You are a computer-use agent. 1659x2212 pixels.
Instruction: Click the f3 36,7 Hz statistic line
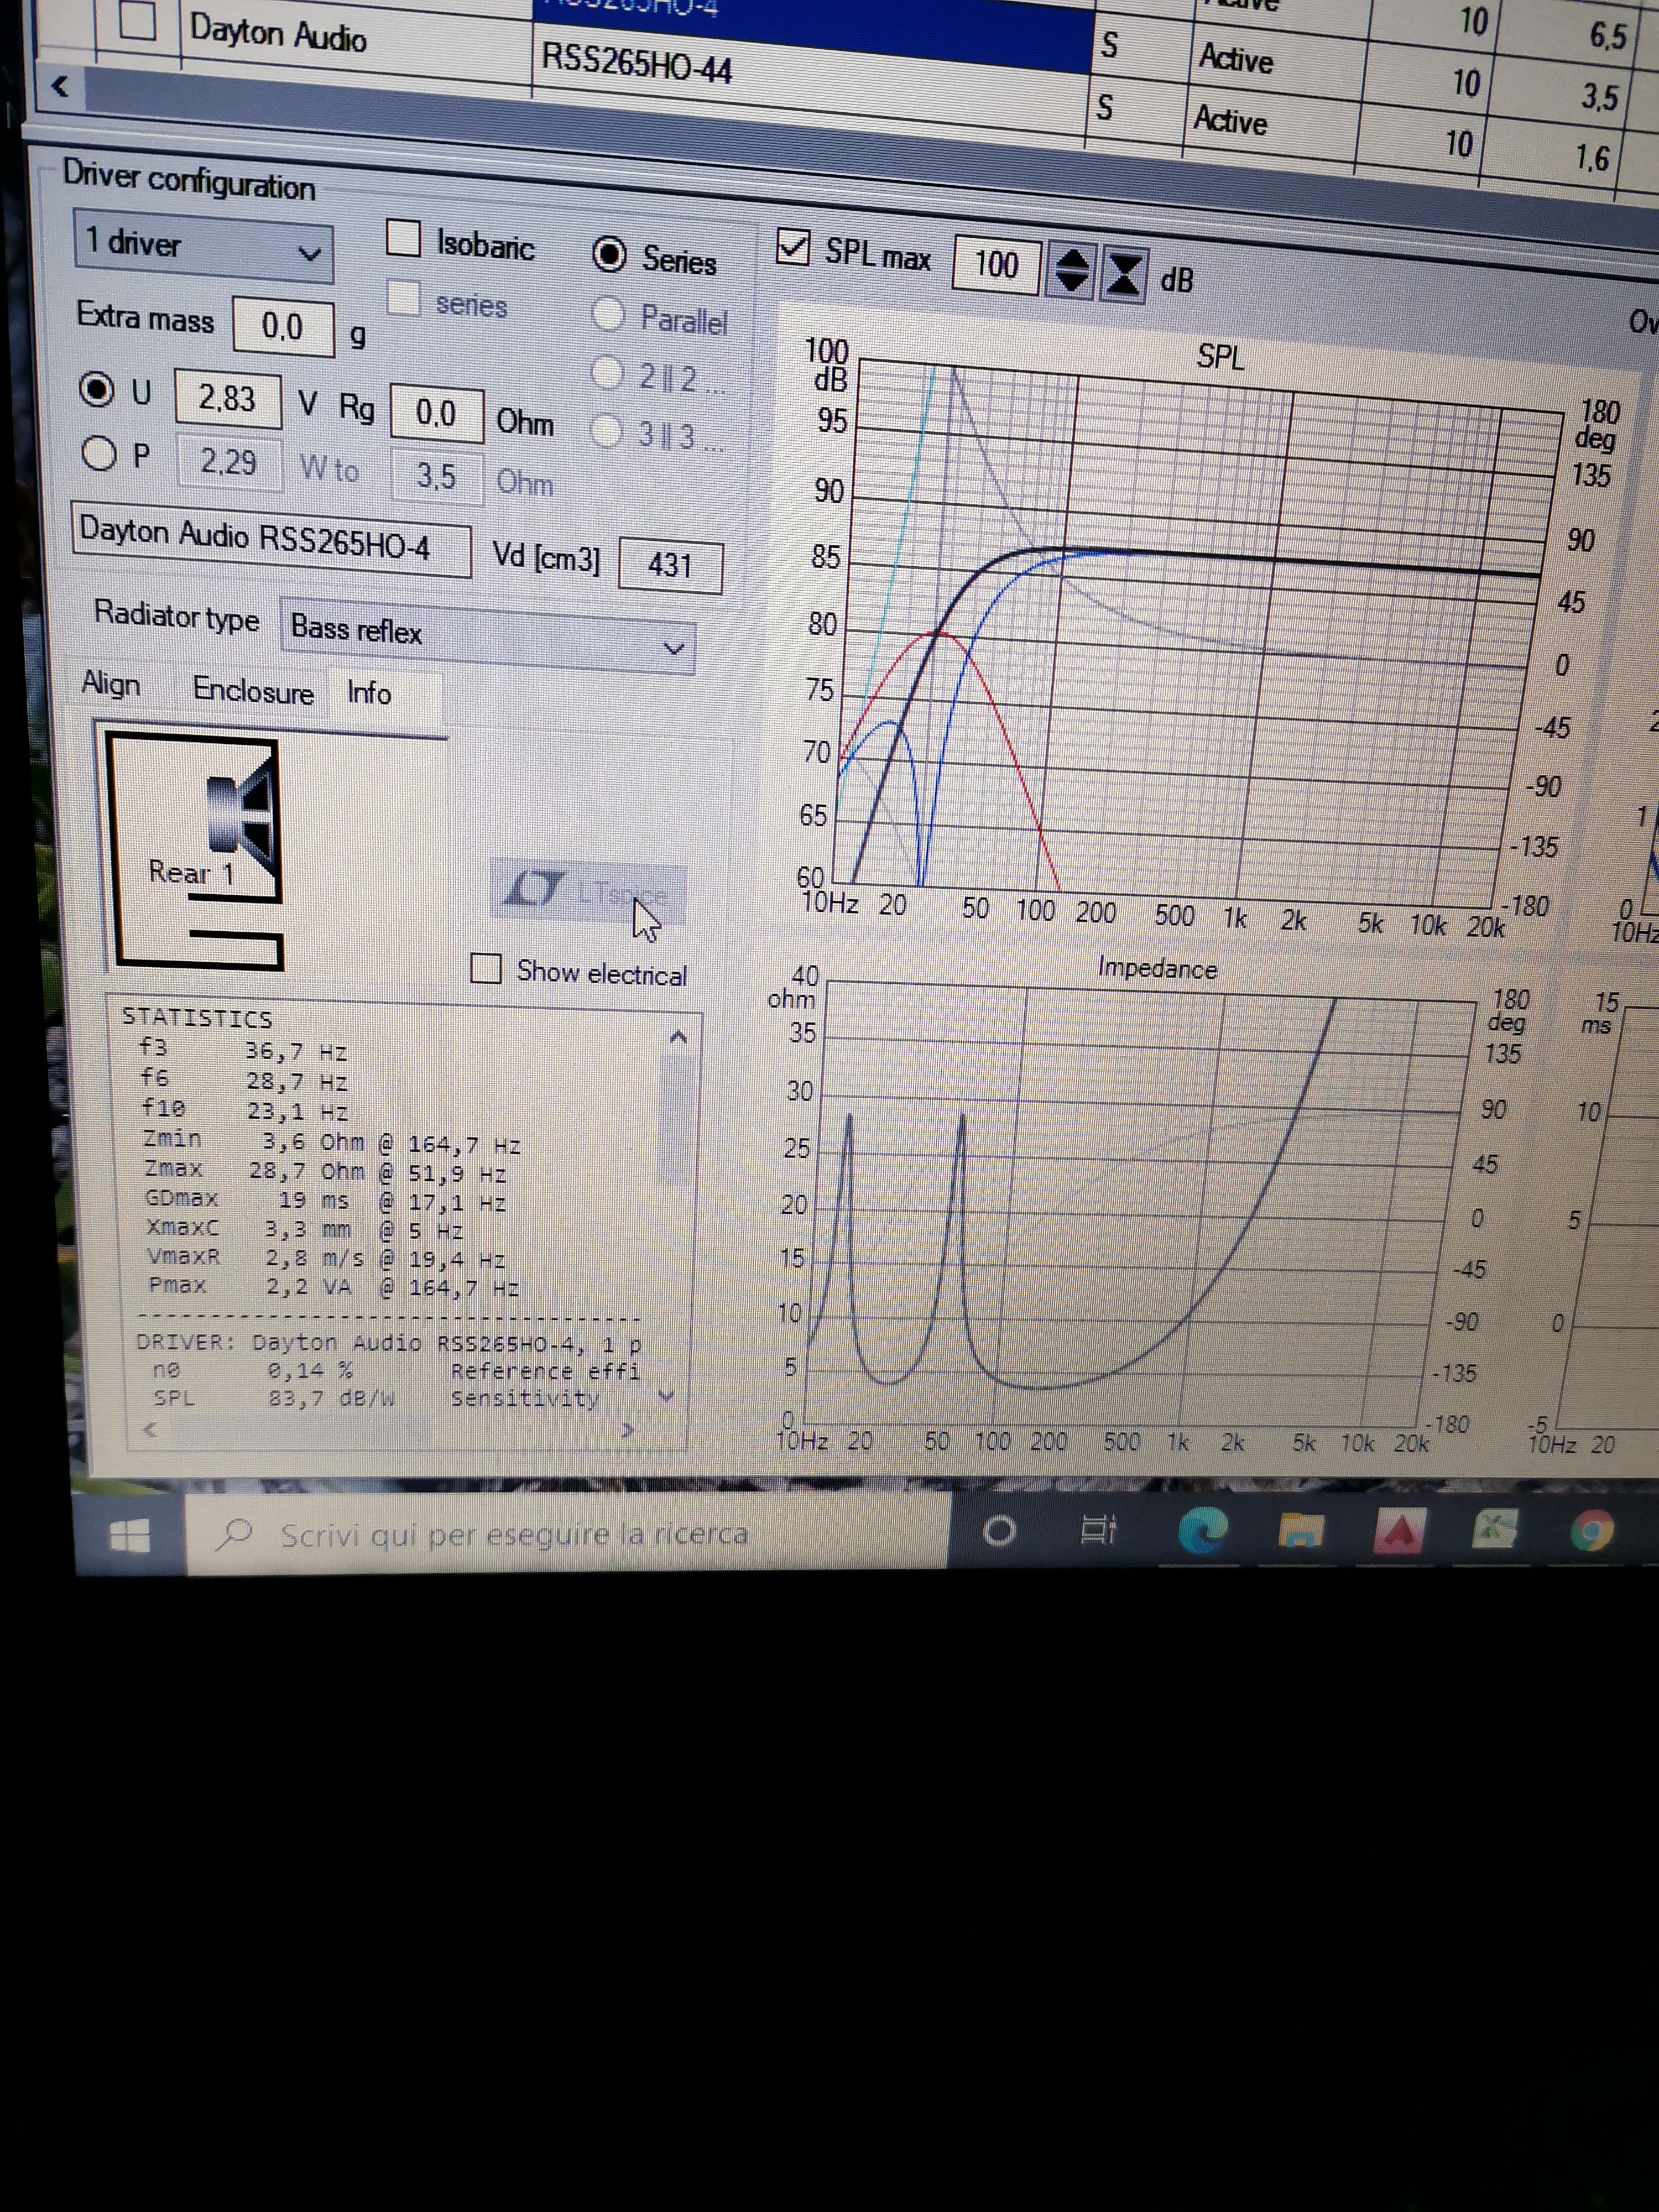[242, 1050]
